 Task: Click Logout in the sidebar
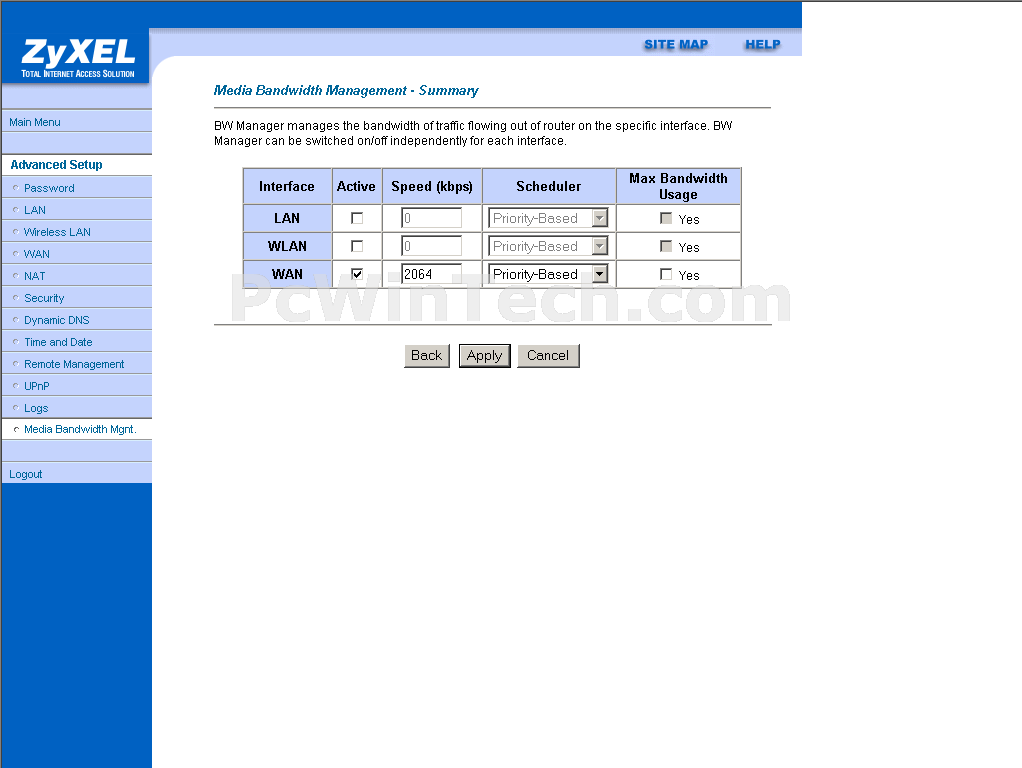pyautogui.click(x=25, y=474)
